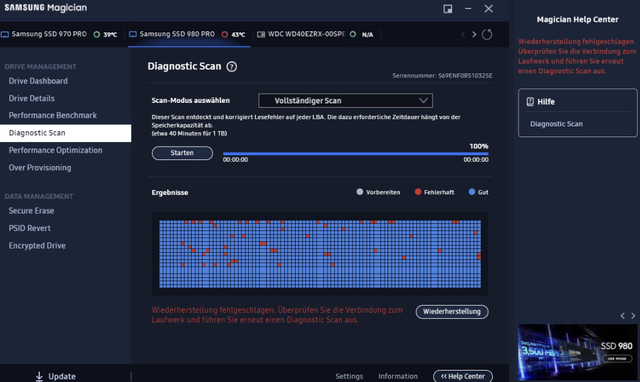Click the 43°C temperature reading
Viewport: 640px width, 382px height.
238,35
